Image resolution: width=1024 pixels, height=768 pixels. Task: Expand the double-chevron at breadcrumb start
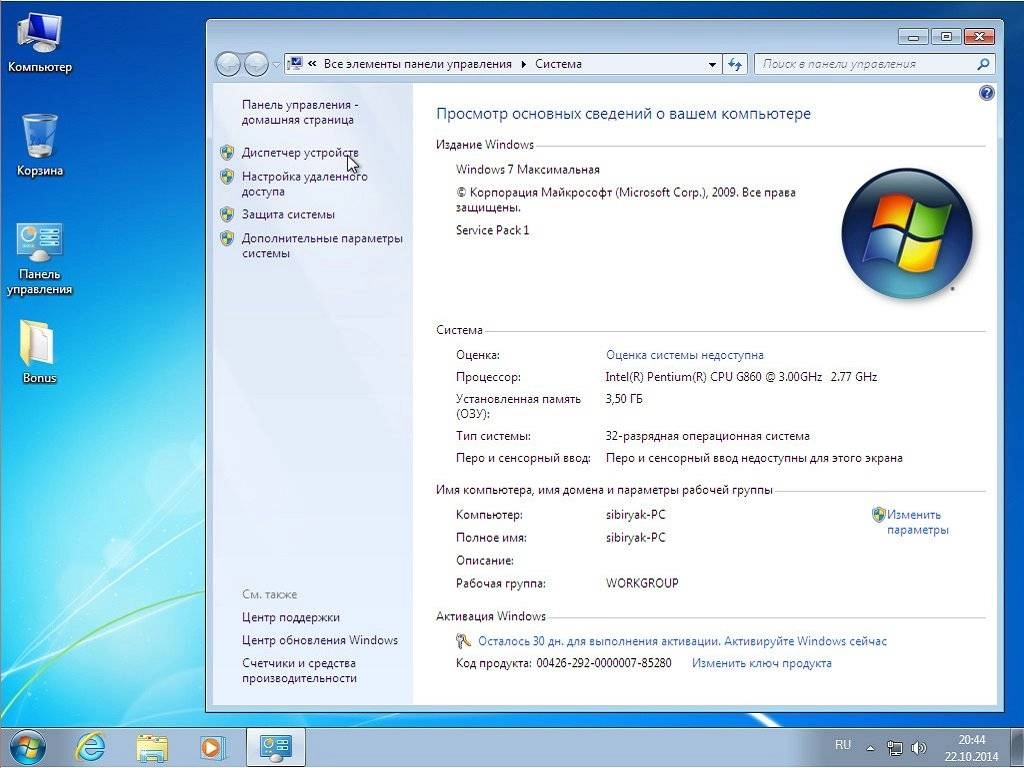[312, 64]
